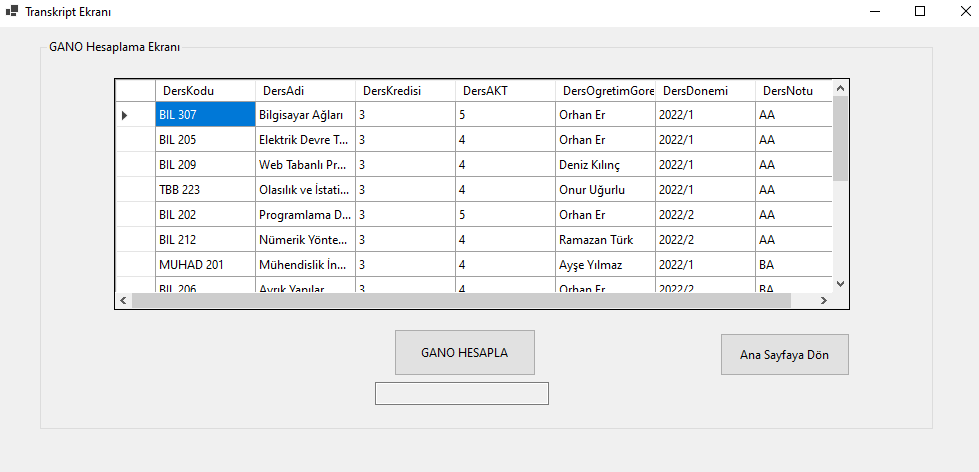
Task: Select the TBB 223 cell
Action: tap(205, 189)
